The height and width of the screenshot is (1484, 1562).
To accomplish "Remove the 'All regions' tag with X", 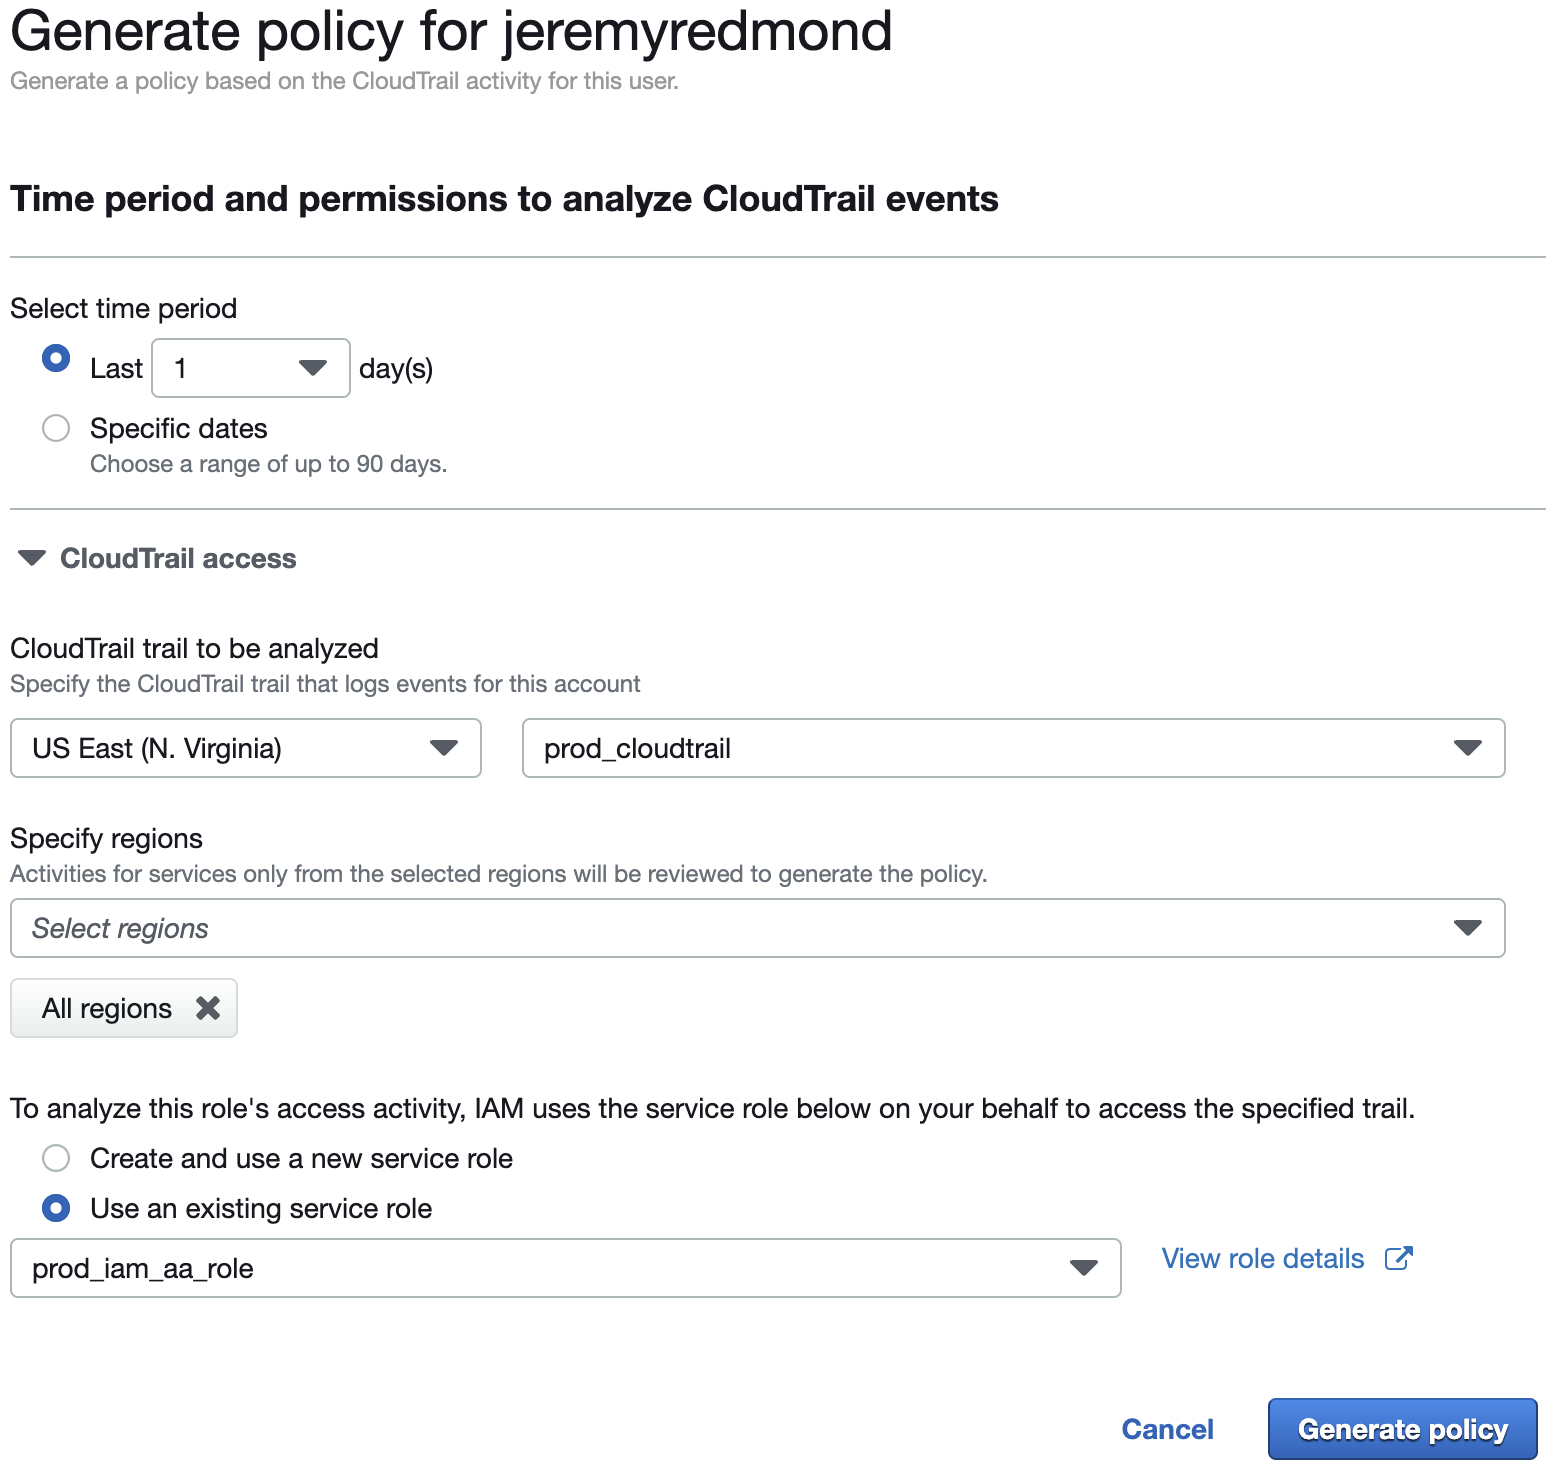I will [x=208, y=1008].
